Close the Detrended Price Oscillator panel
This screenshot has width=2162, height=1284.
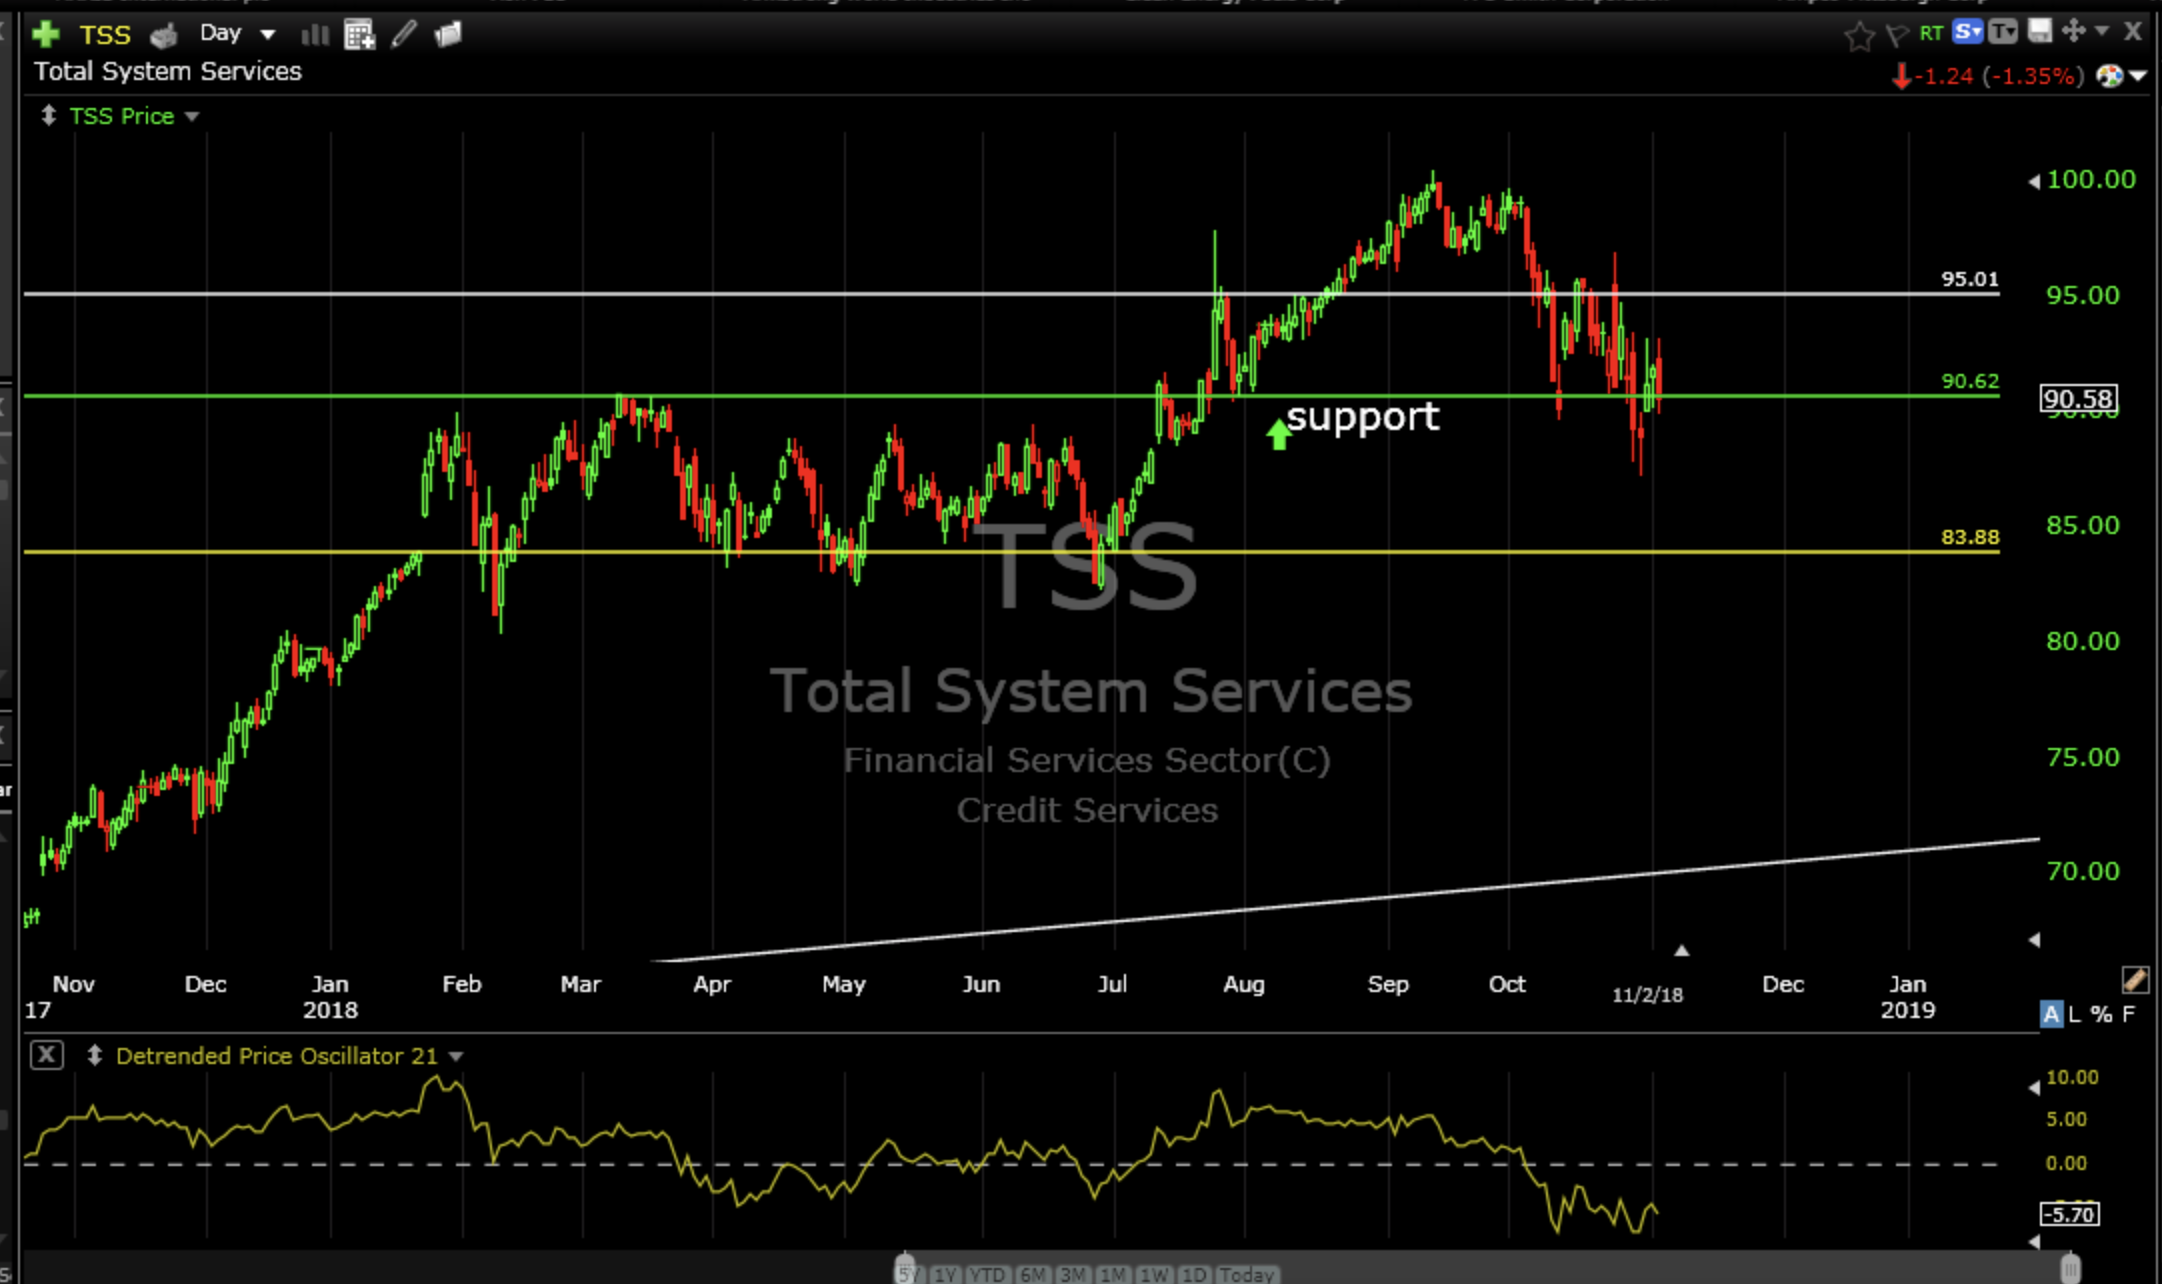pos(46,1055)
